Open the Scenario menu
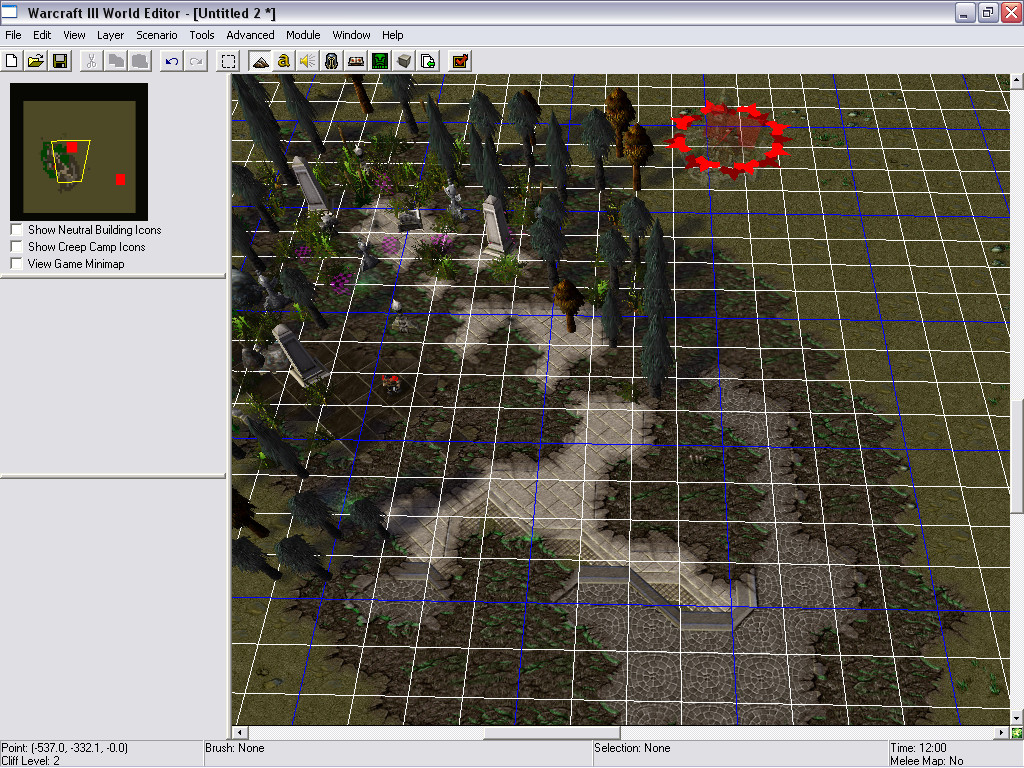1024x768 pixels. point(157,35)
